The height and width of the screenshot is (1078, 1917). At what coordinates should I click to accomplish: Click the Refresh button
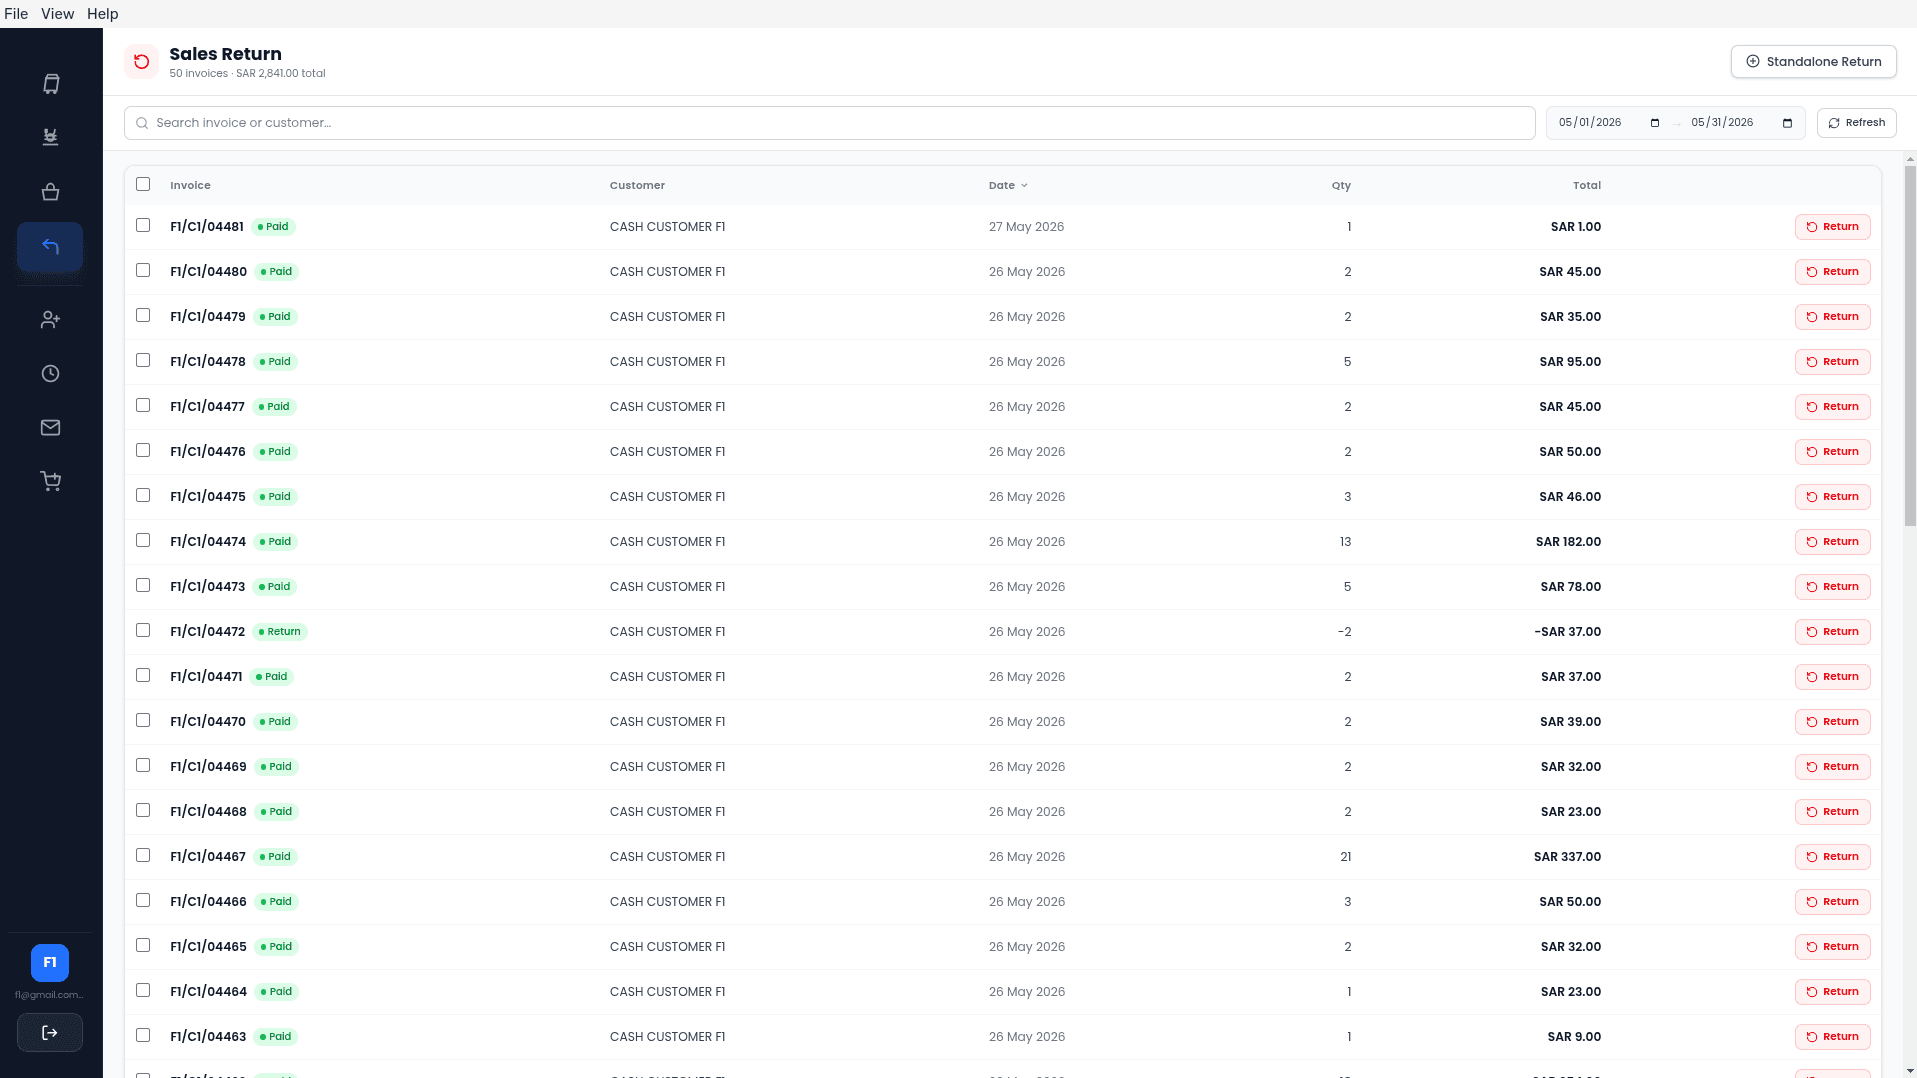coord(1856,123)
